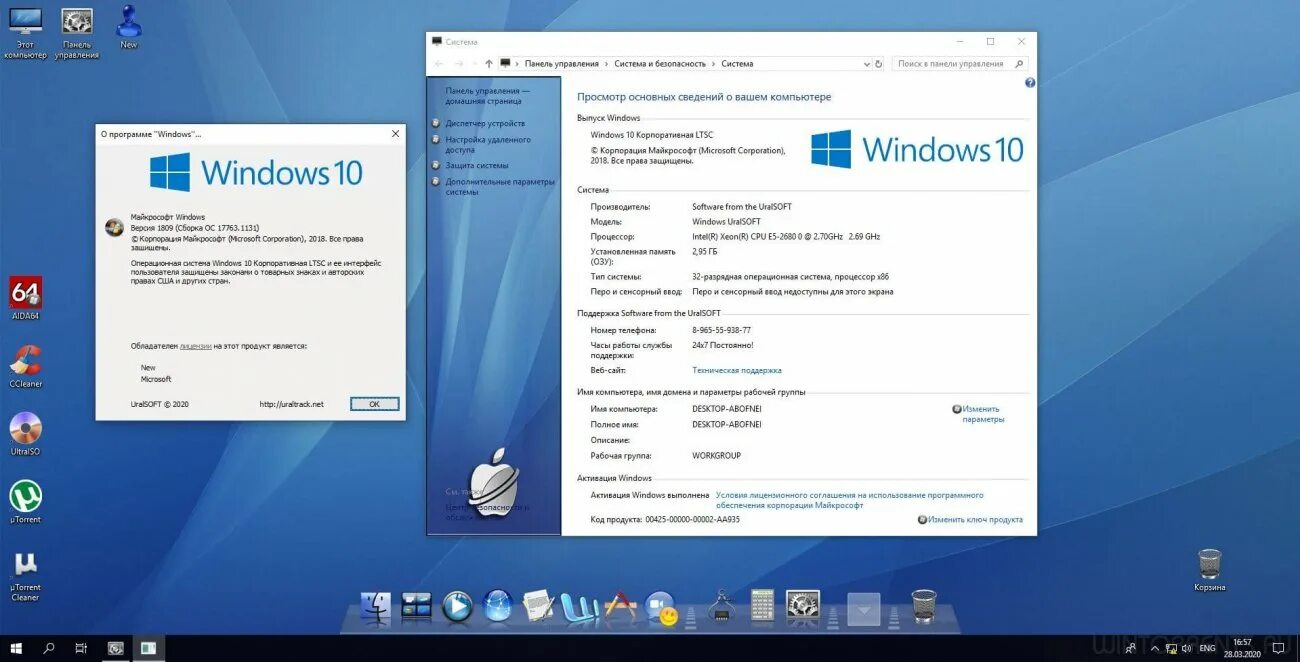Open the blue globe browser icon in dock
The width and height of the screenshot is (1300, 662).
click(x=498, y=606)
